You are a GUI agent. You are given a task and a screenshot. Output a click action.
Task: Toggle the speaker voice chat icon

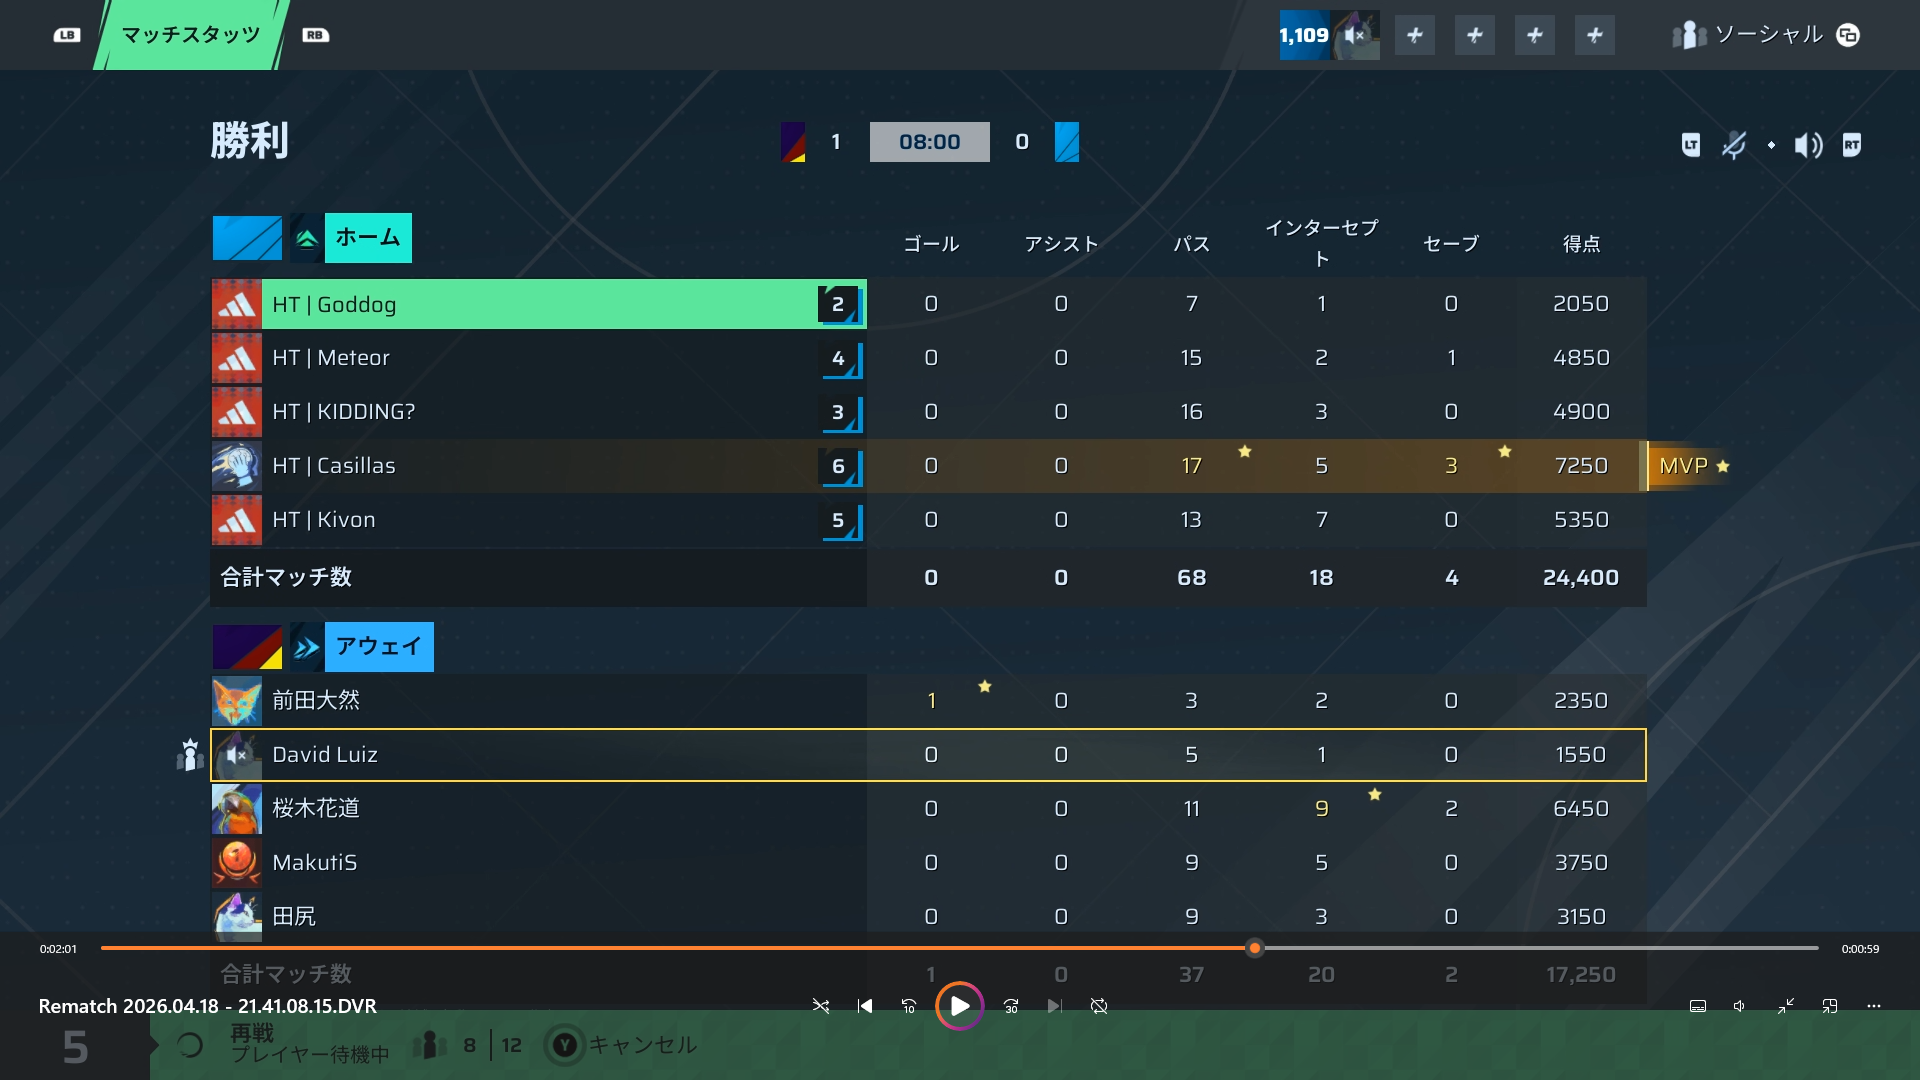(1808, 145)
